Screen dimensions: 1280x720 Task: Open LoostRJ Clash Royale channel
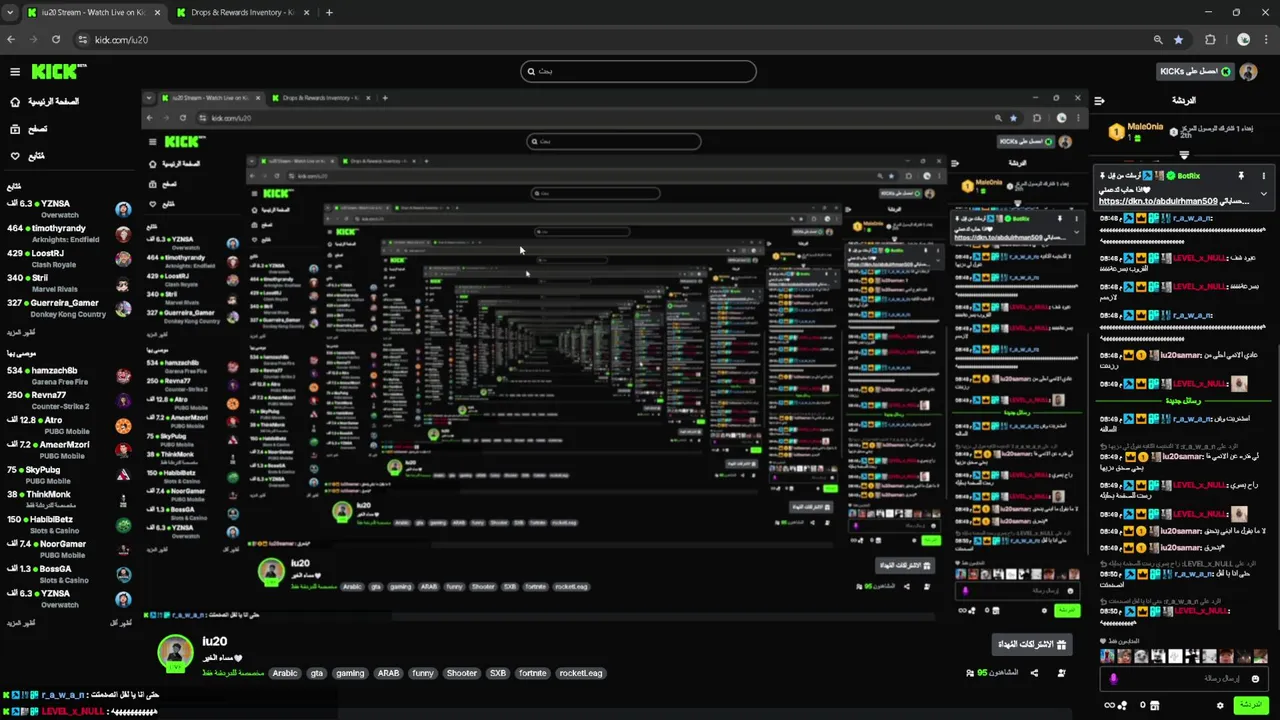(x=68, y=259)
